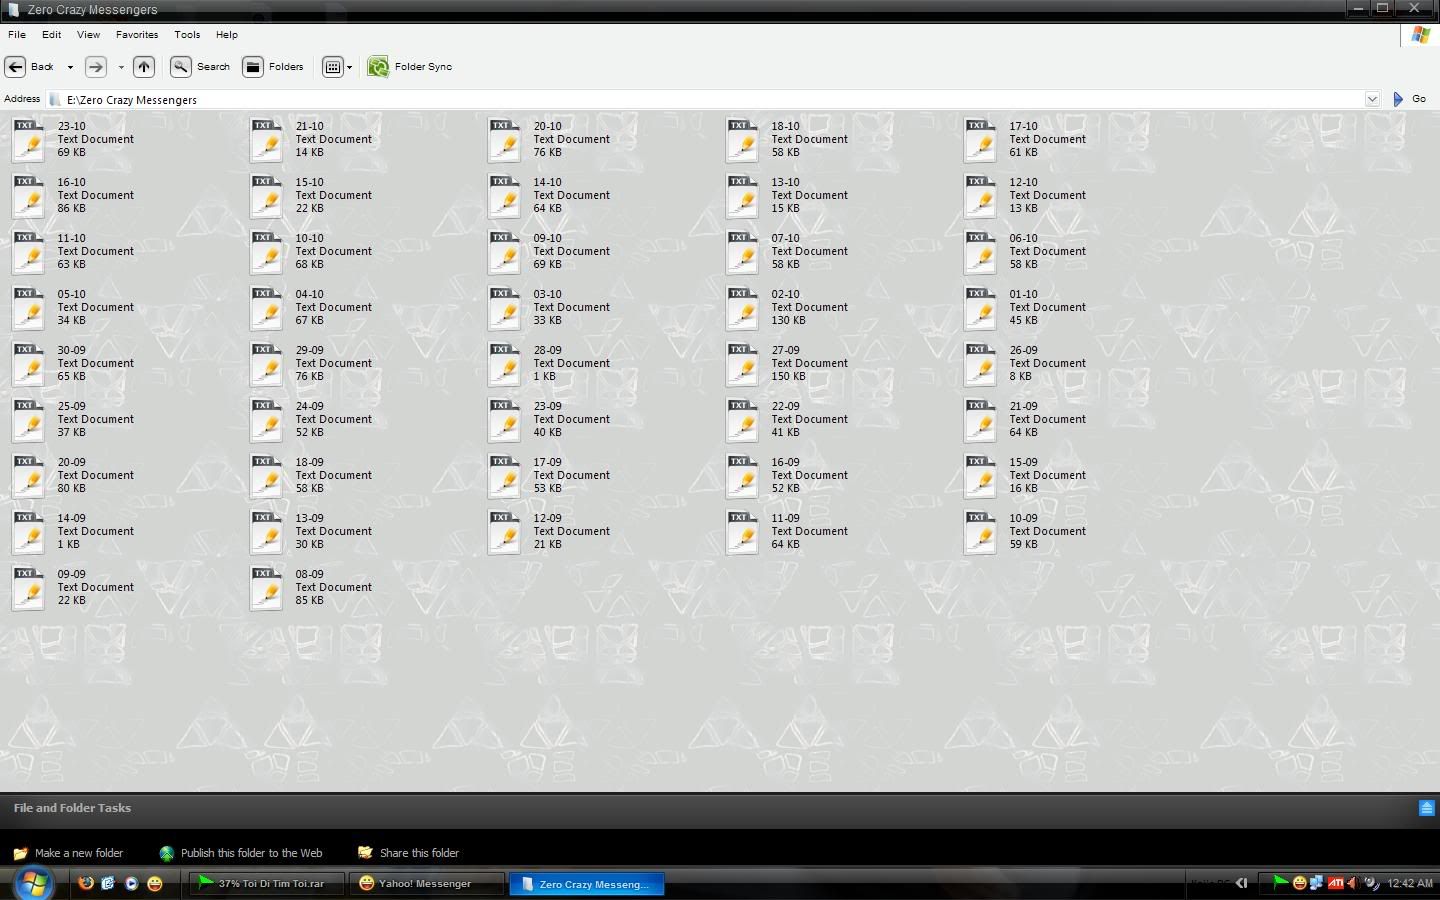Screen dimensions: 1440x900
Task: Click the 13-10 file name
Action: pos(785,183)
